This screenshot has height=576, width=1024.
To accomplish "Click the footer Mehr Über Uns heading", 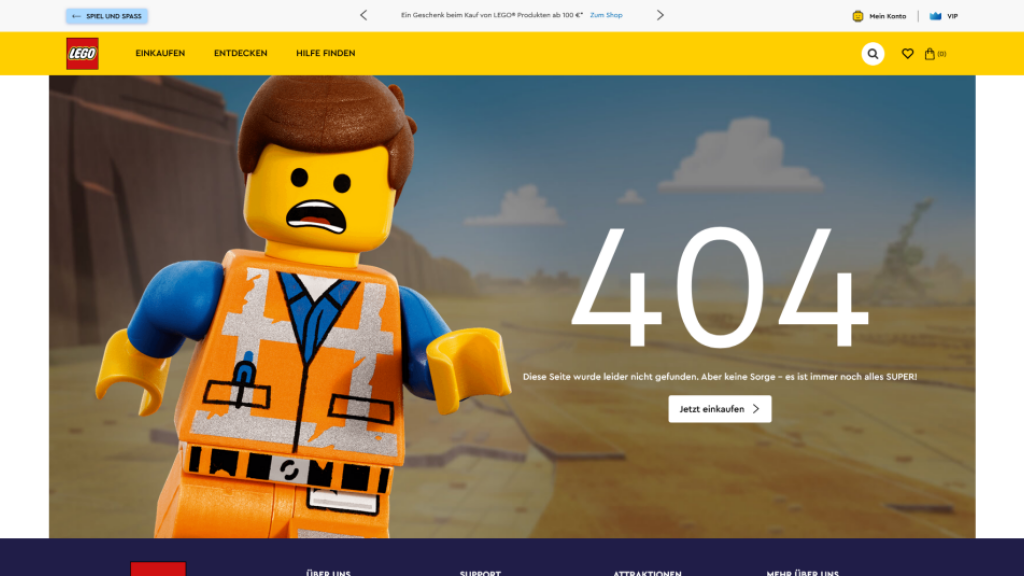I will tap(803, 573).
